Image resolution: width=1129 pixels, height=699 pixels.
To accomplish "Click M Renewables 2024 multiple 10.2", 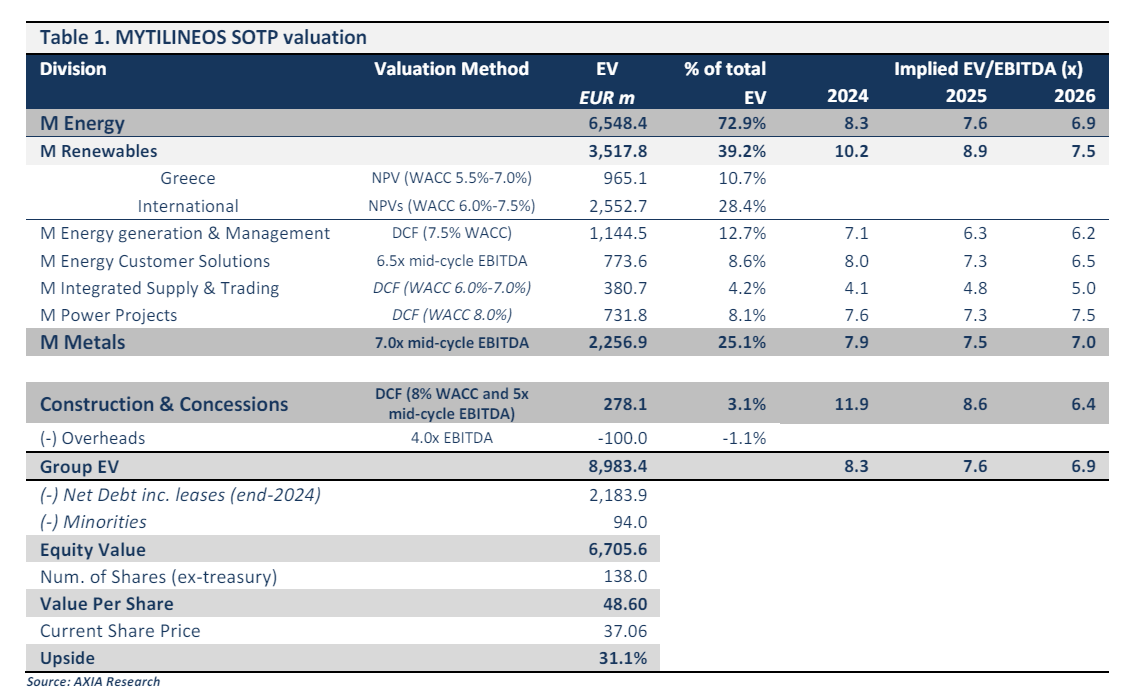I will click(x=852, y=151).
